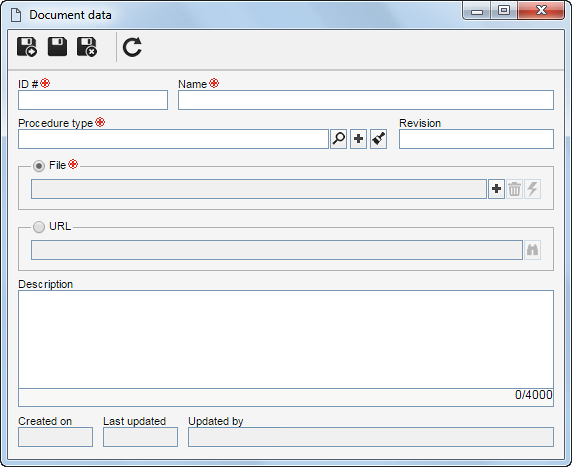This screenshot has height=467, width=572.
Task: Click the lightning bolt icon beside File
Action: (x=533, y=189)
